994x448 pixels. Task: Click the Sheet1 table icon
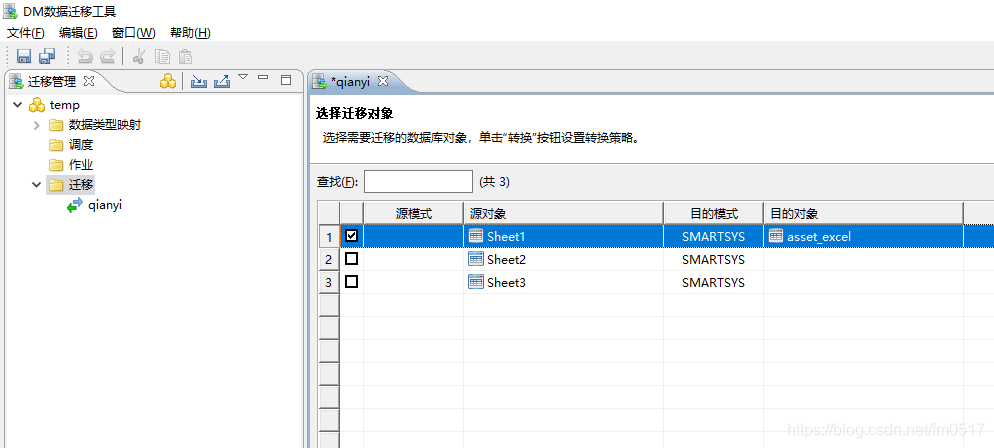pos(475,236)
